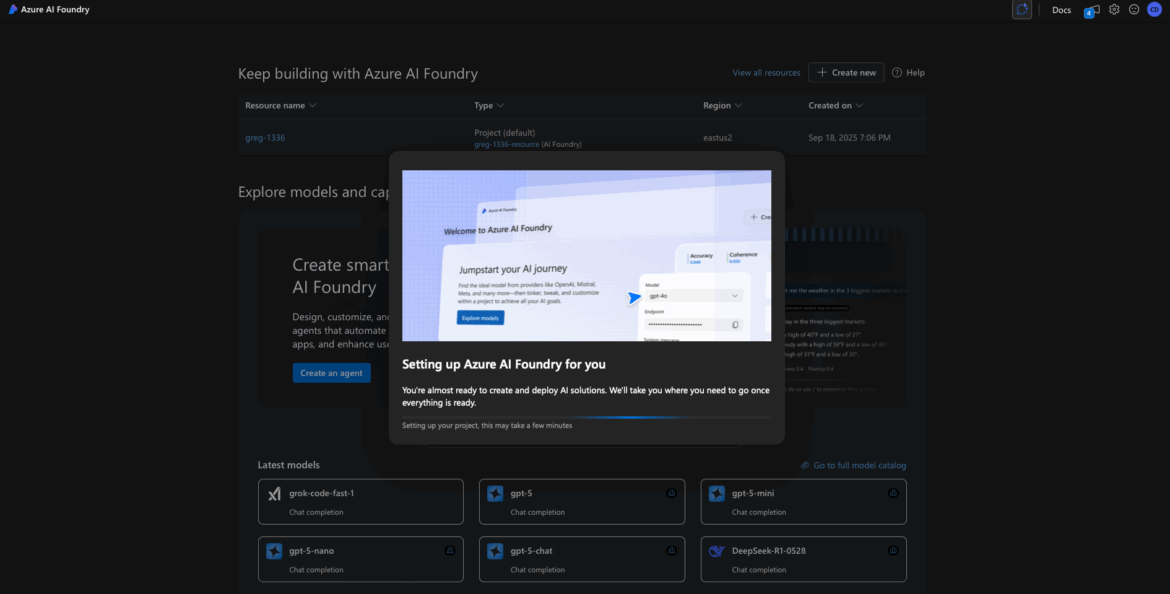This screenshot has width=1170, height=594.
Task: Open the Created on column dropdown
Action: 859,105
